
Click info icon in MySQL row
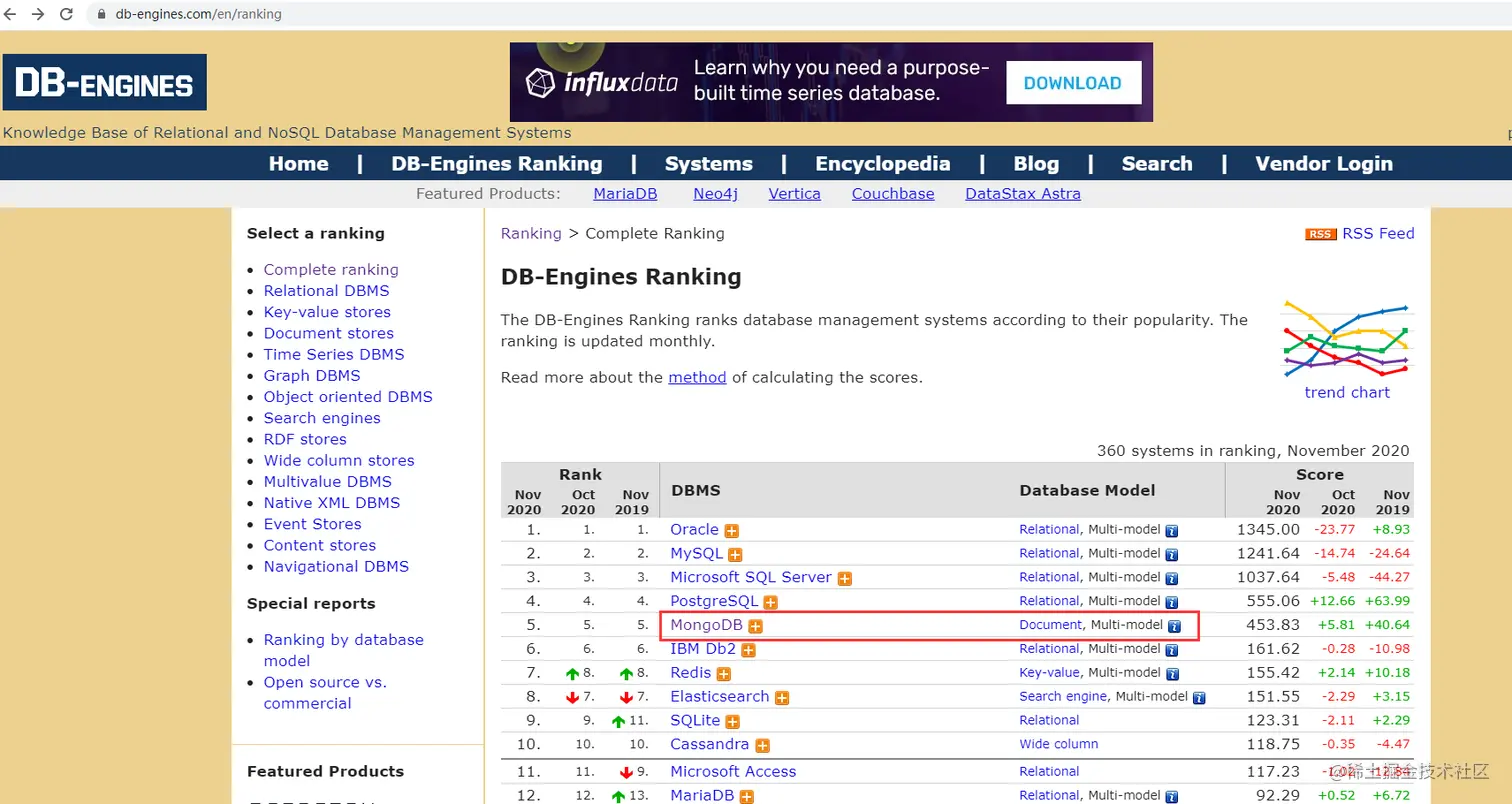(1172, 555)
